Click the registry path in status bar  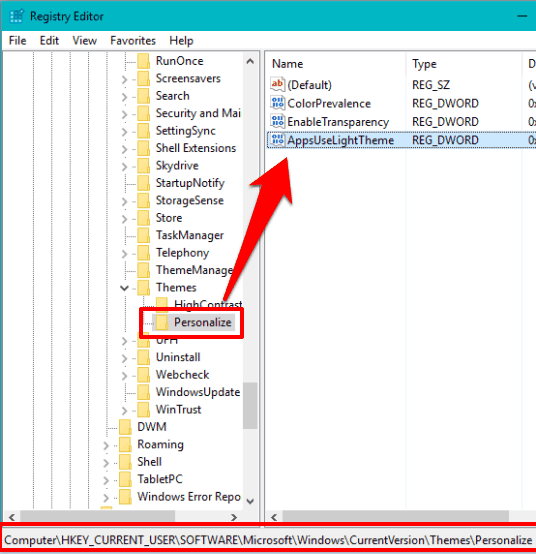tap(268, 540)
